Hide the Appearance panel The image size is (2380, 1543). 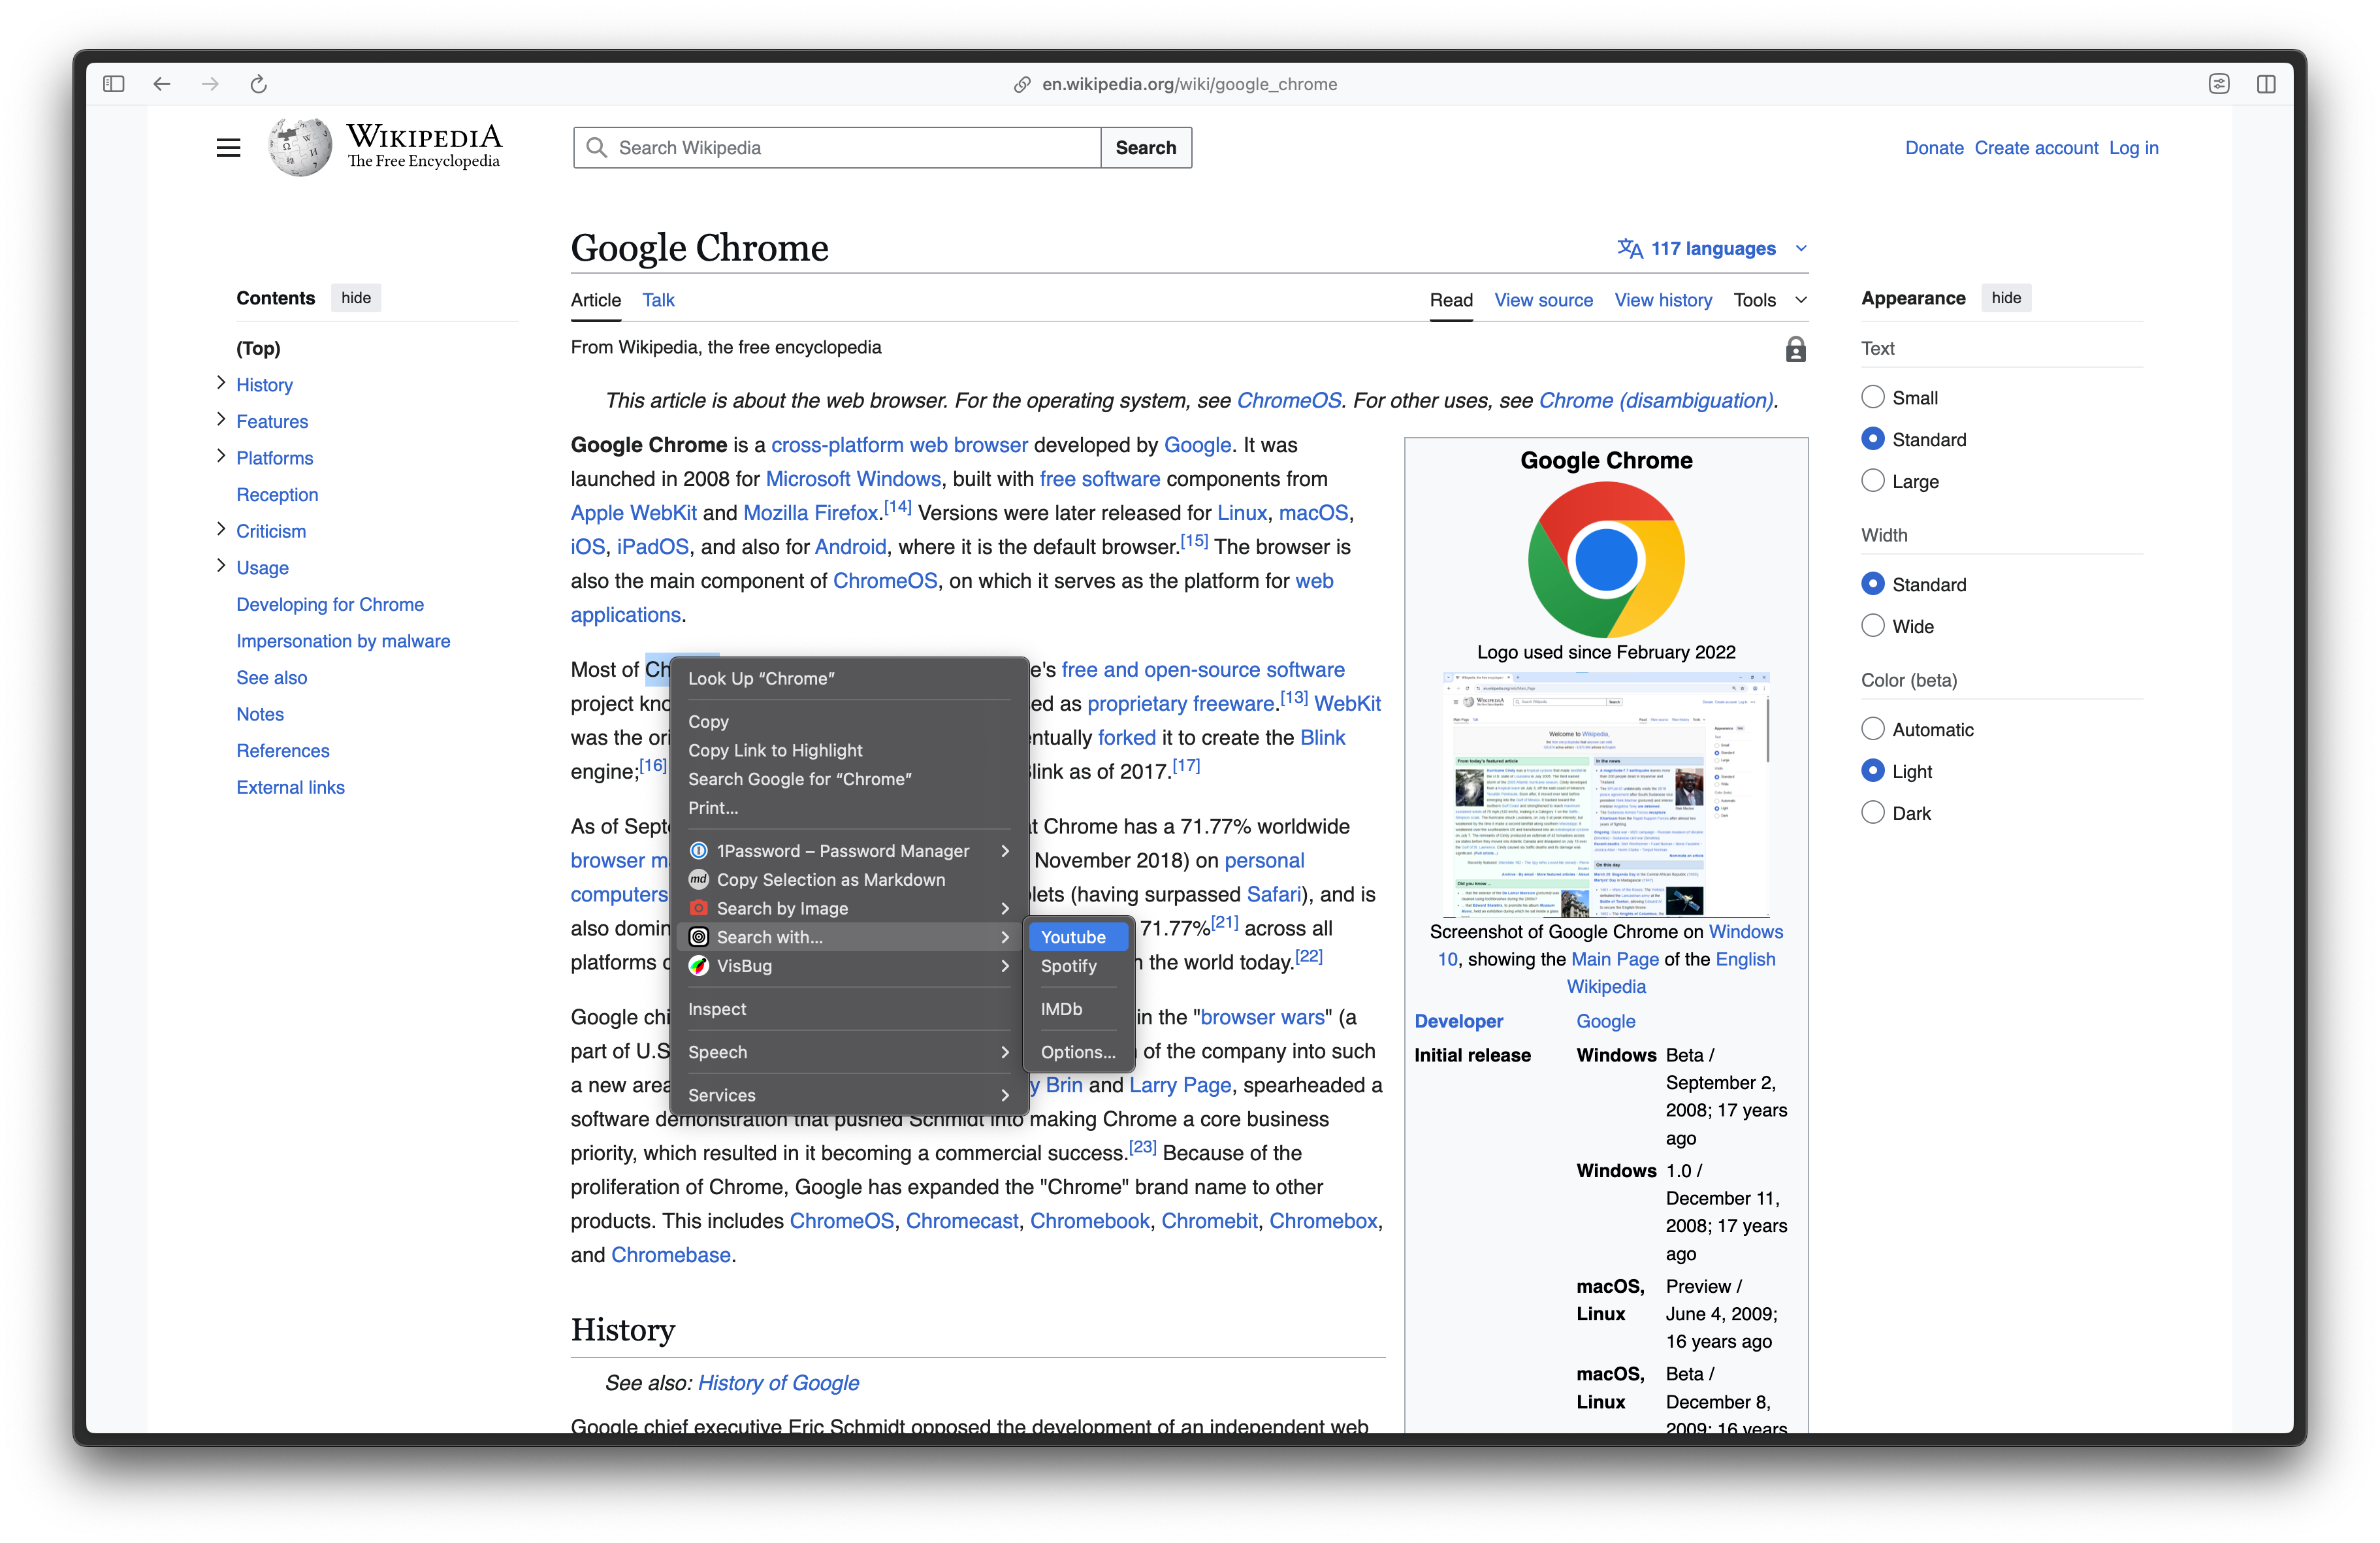click(2006, 297)
